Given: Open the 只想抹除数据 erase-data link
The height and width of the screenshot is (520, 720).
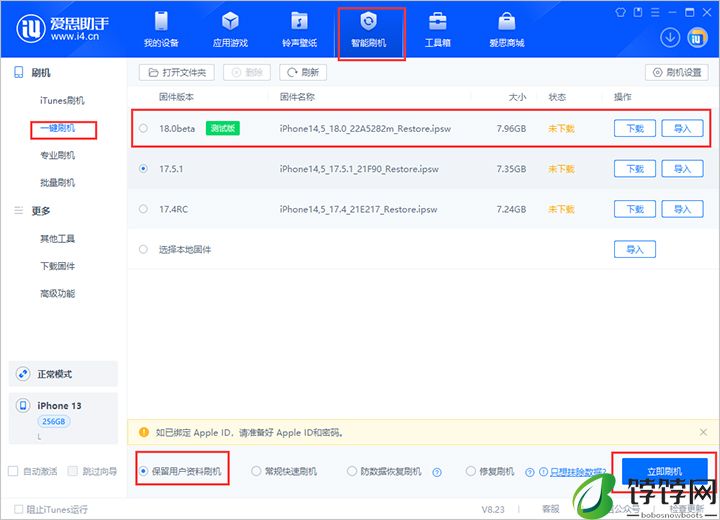Looking at the screenshot, I should 578,472.
